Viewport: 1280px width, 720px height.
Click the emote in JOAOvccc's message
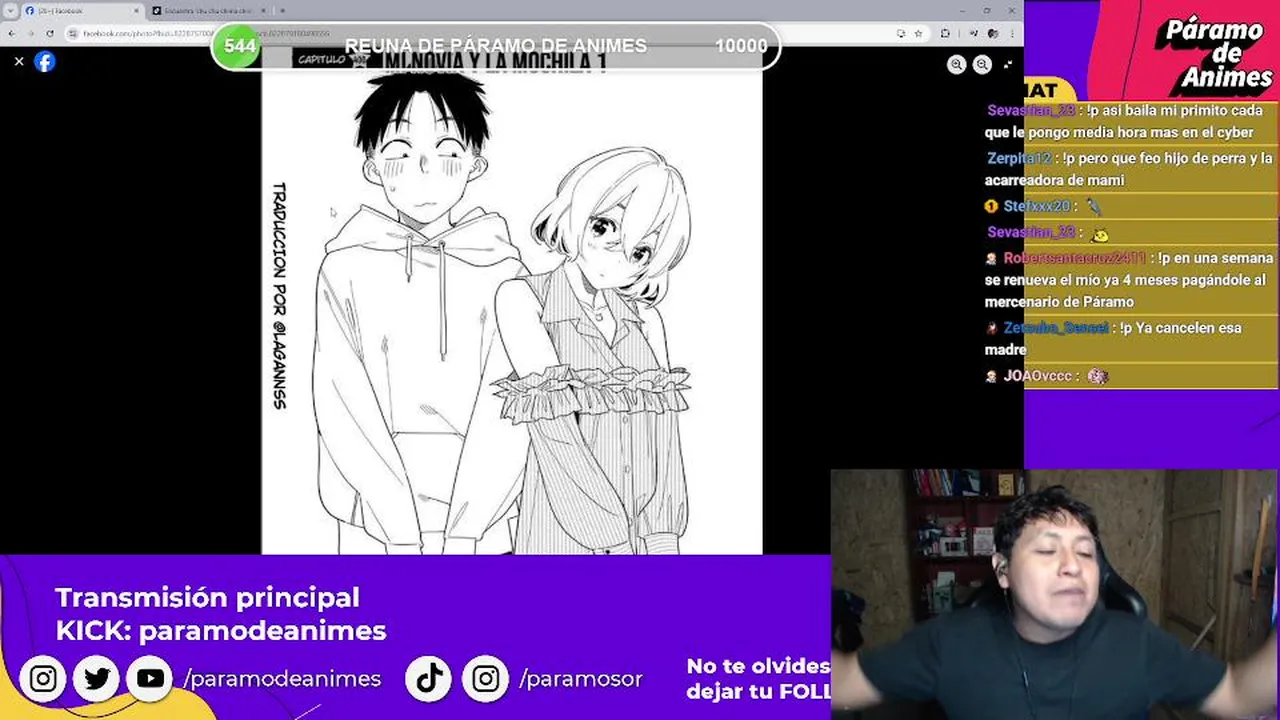click(1098, 376)
